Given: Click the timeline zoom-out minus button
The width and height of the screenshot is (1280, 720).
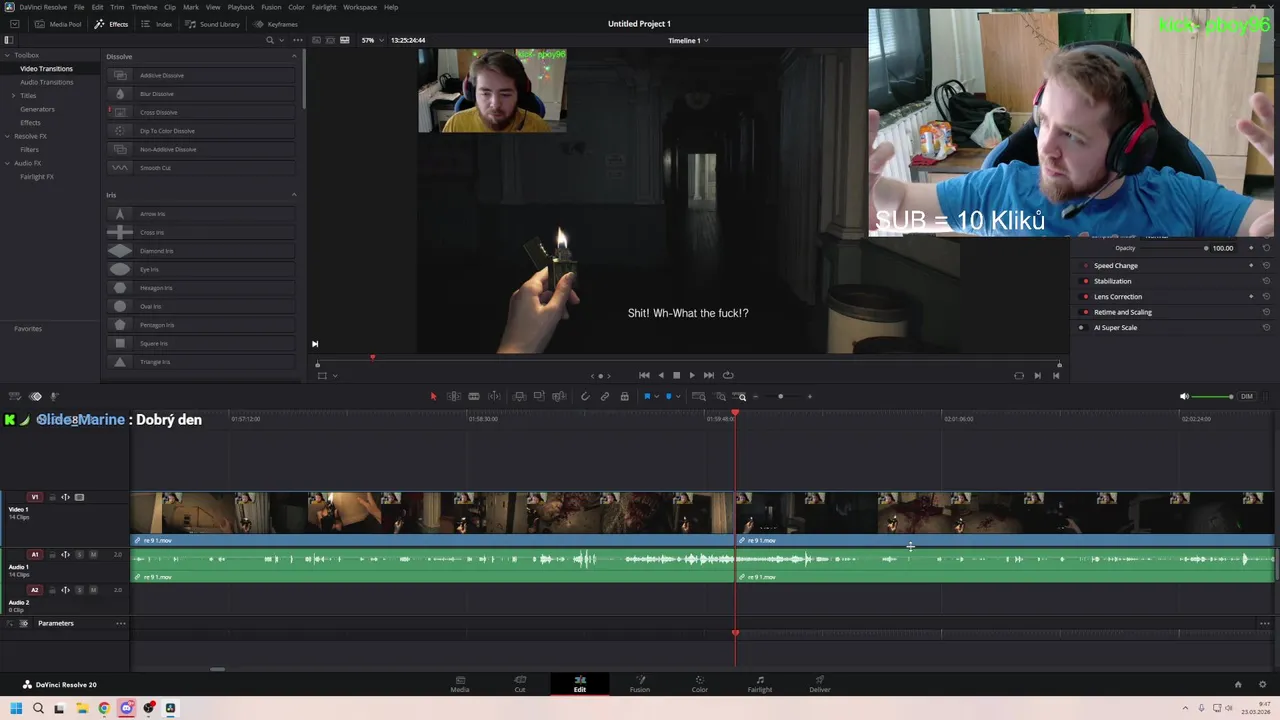Looking at the screenshot, I should pyautogui.click(x=755, y=397).
